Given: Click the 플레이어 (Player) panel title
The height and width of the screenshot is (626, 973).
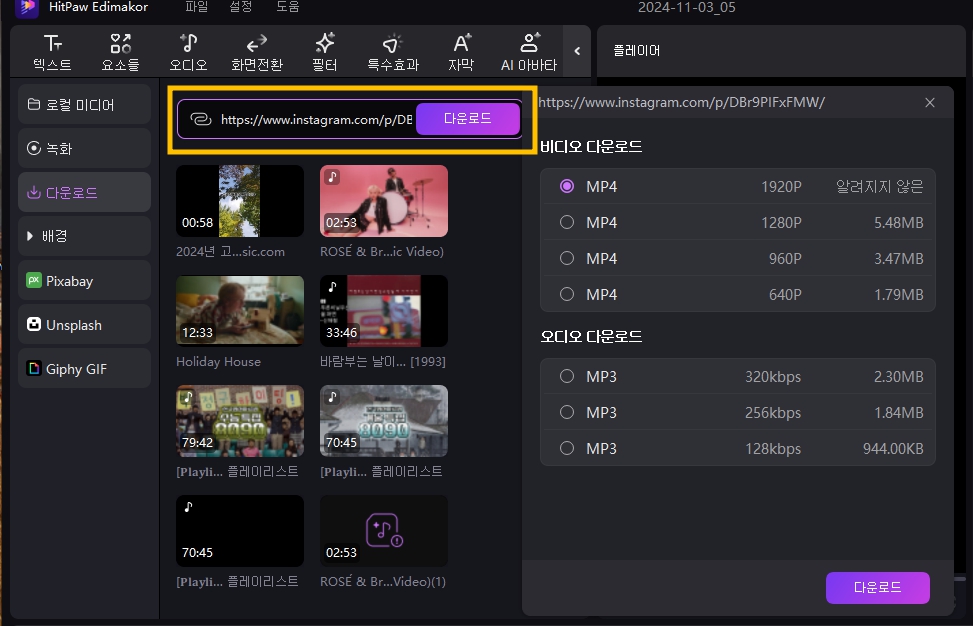Looking at the screenshot, I should click(x=637, y=50).
